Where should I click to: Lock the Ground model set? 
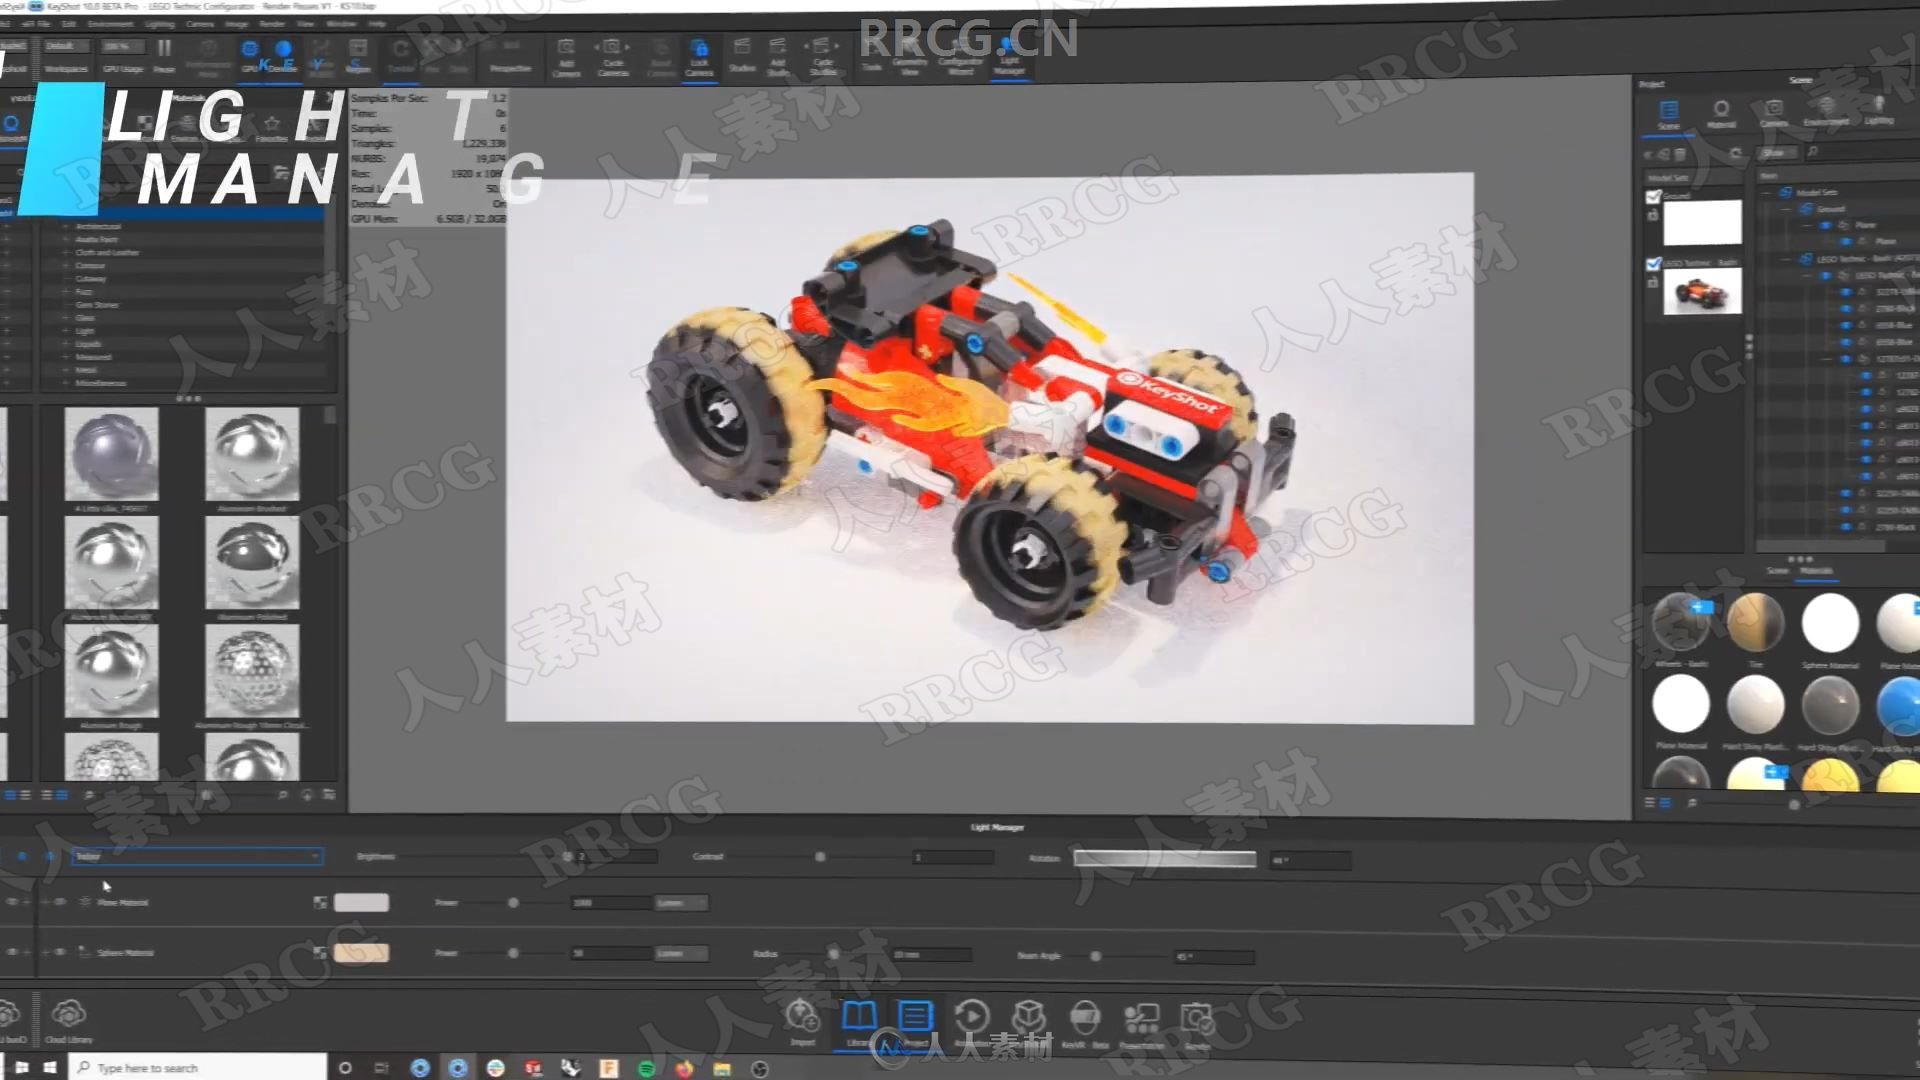tap(1653, 215)
